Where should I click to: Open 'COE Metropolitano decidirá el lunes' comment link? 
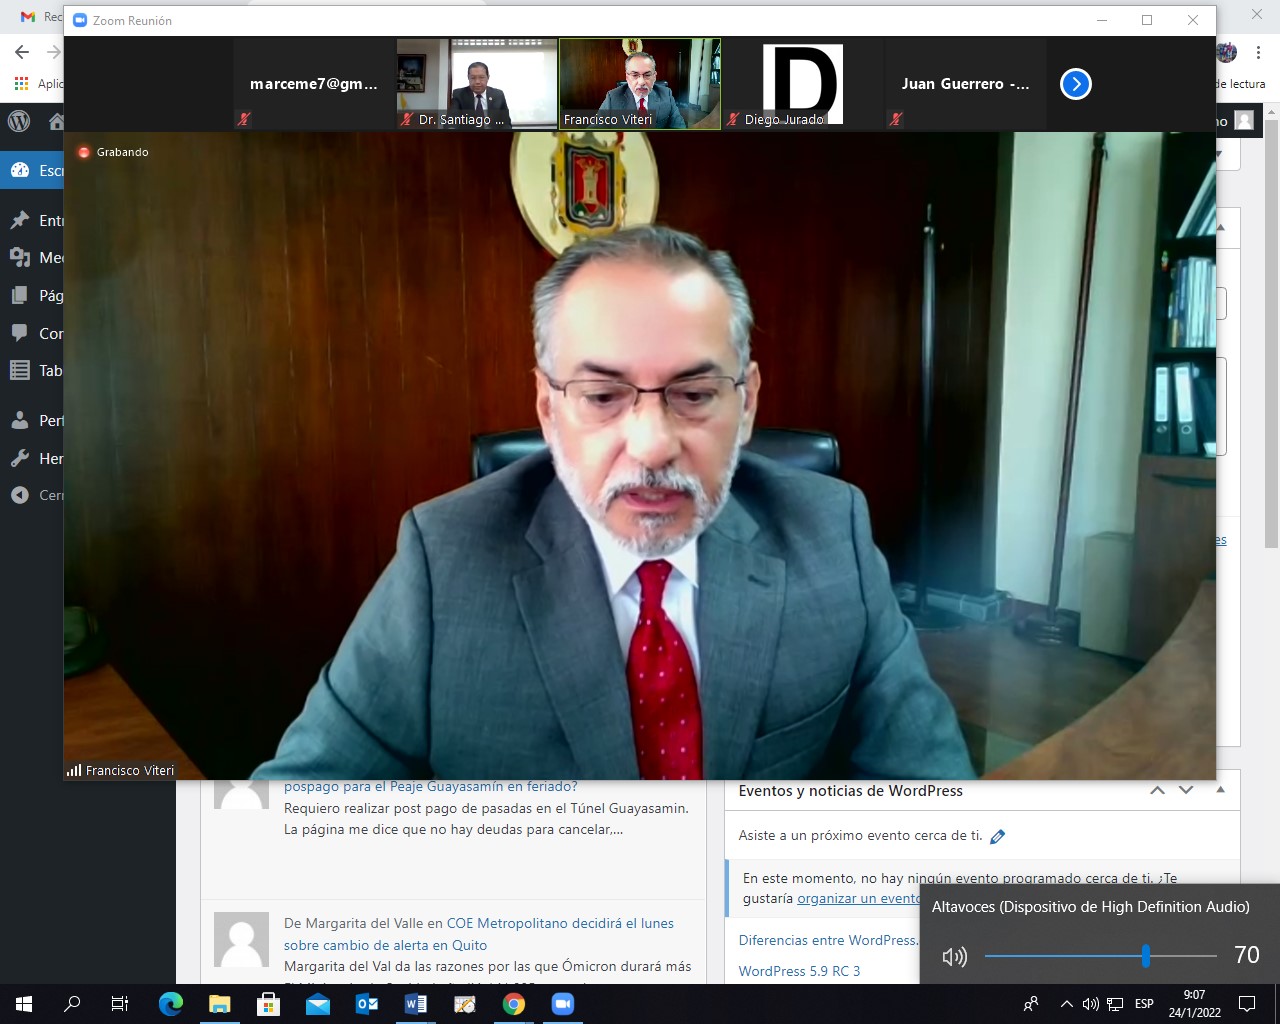(x=560, y=923)
